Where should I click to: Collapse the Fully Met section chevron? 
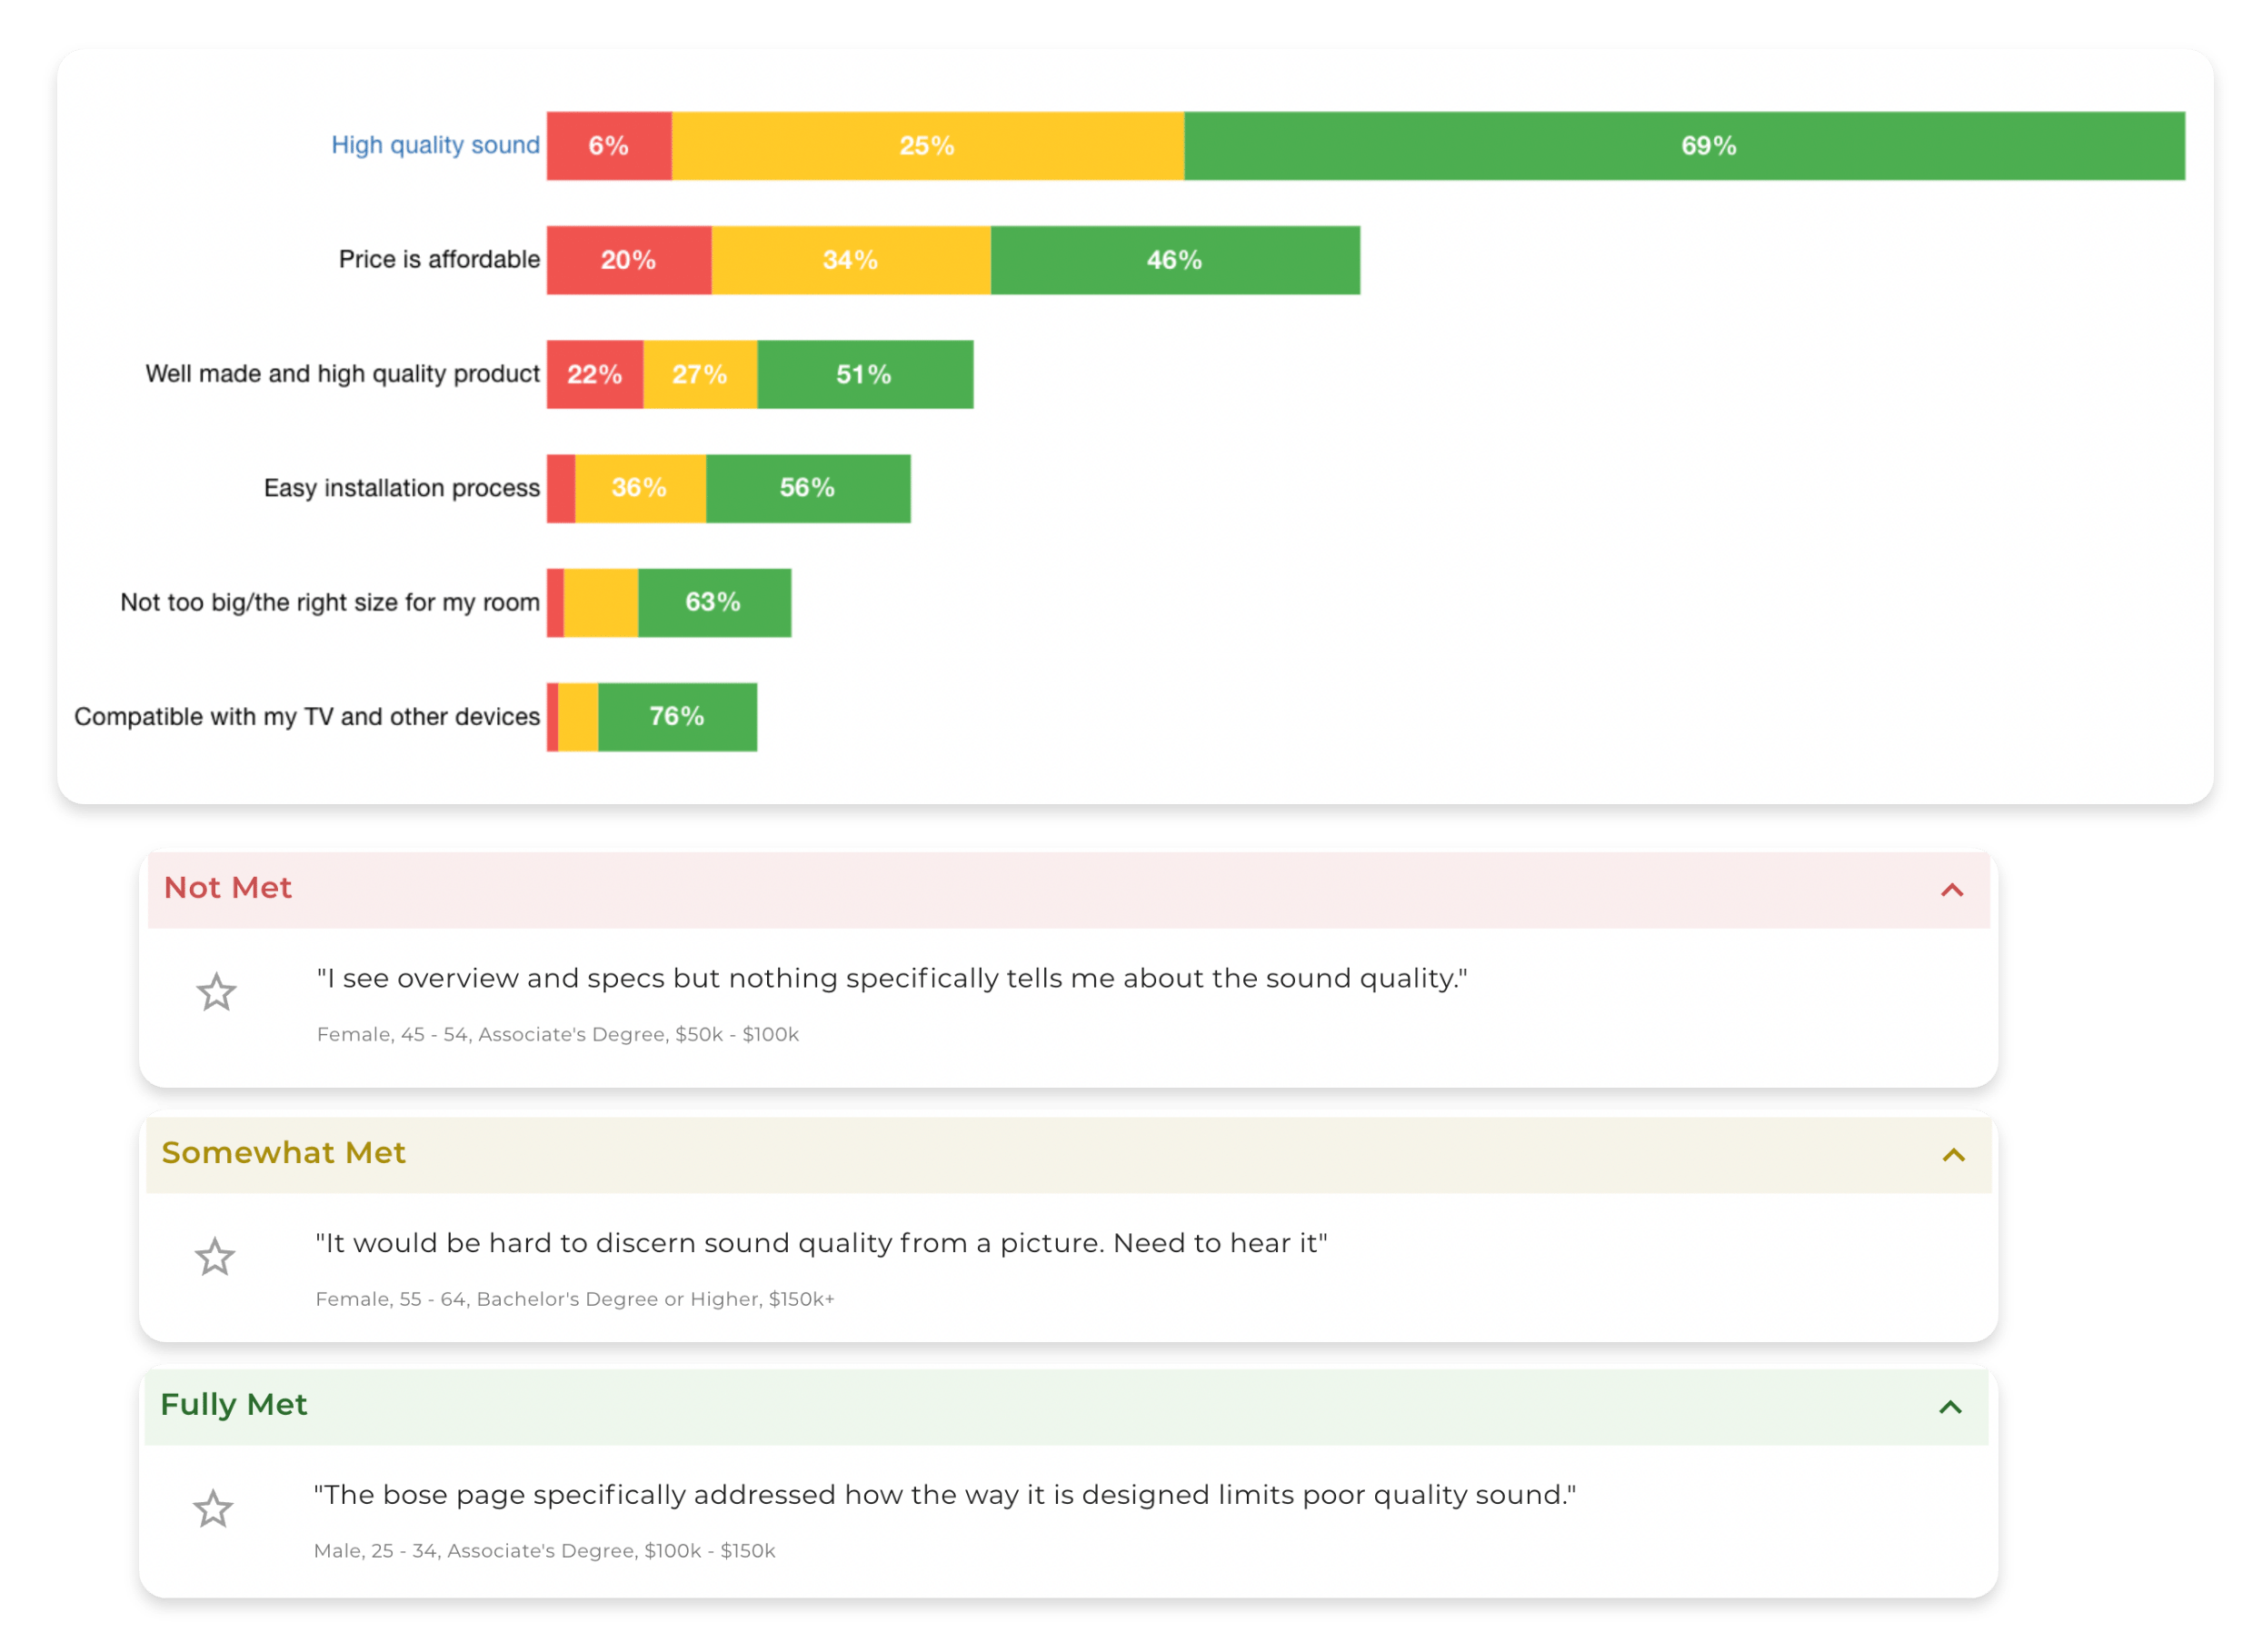[1950, 1407]
